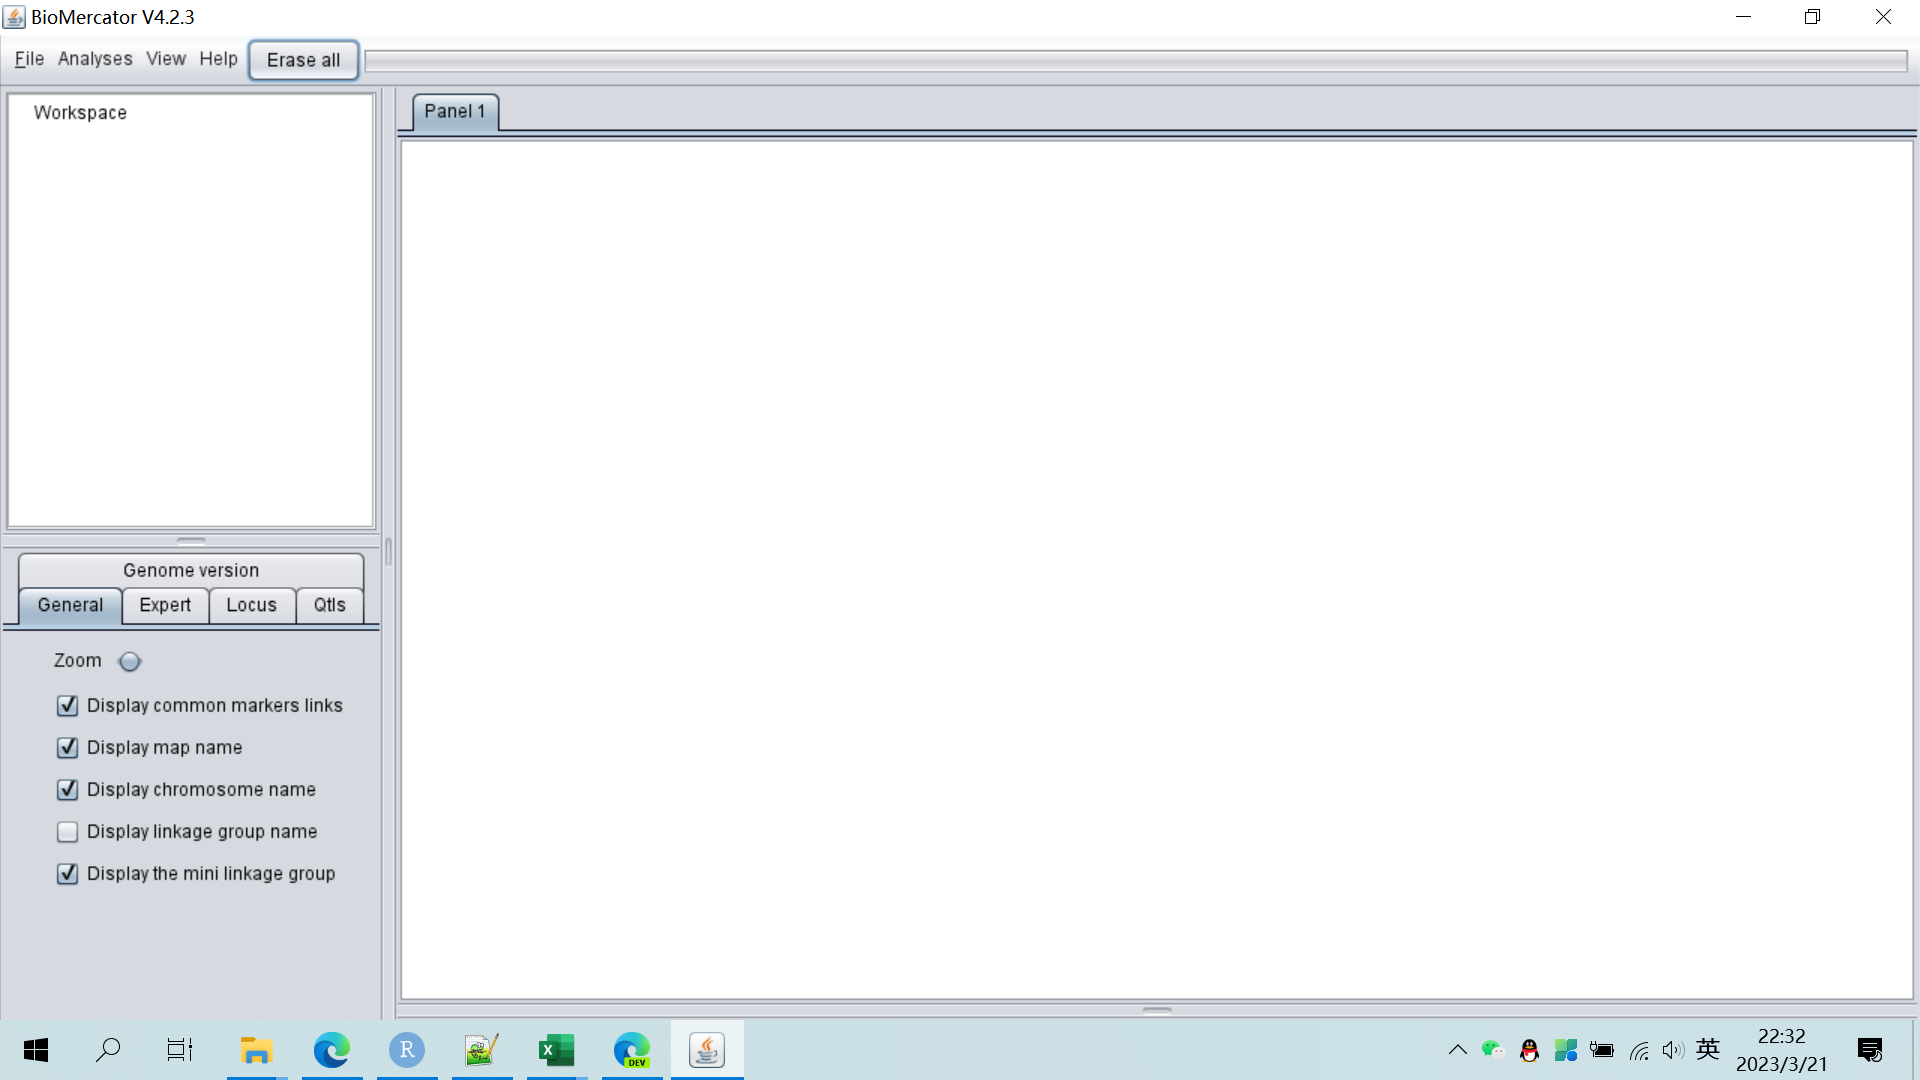1920x1080 pixels.
Task: Switch to the Expert tab
Action: 165,605
